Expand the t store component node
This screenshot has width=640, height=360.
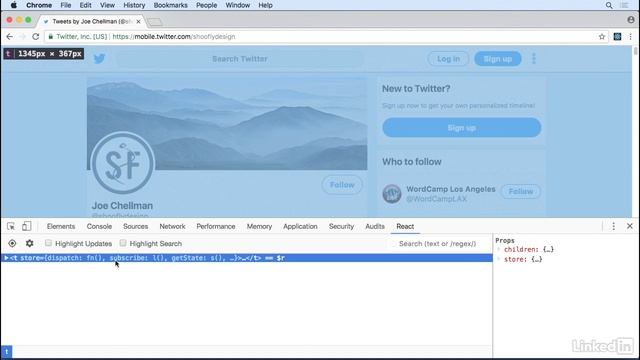pyautogui.click(x=6, y=258)
